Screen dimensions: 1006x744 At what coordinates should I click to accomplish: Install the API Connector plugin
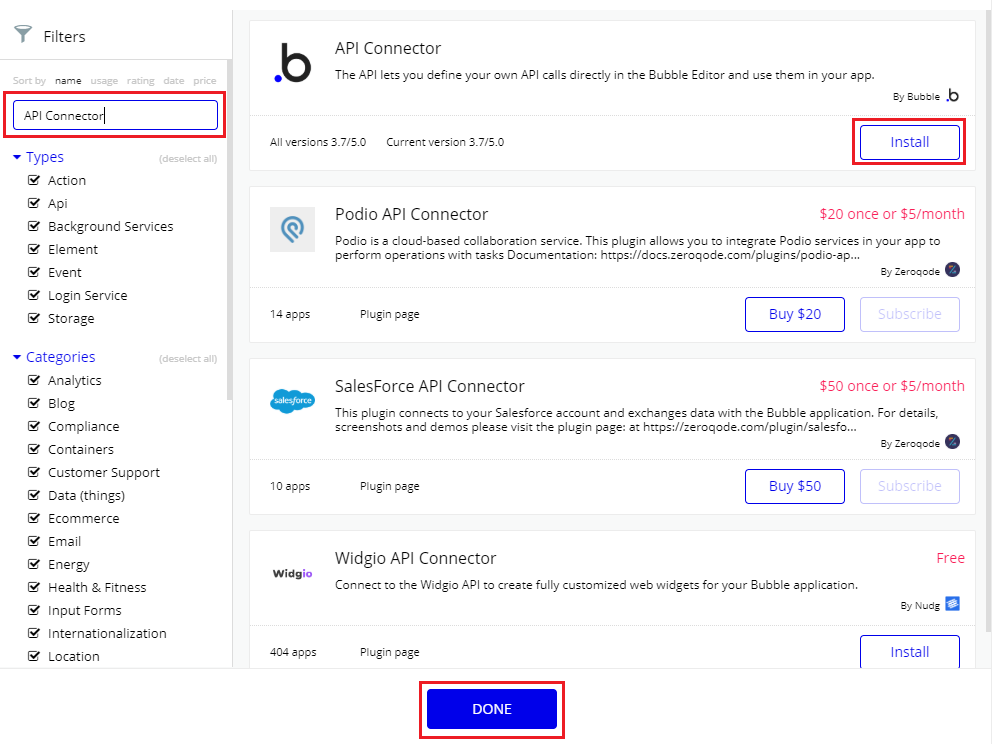909,142
